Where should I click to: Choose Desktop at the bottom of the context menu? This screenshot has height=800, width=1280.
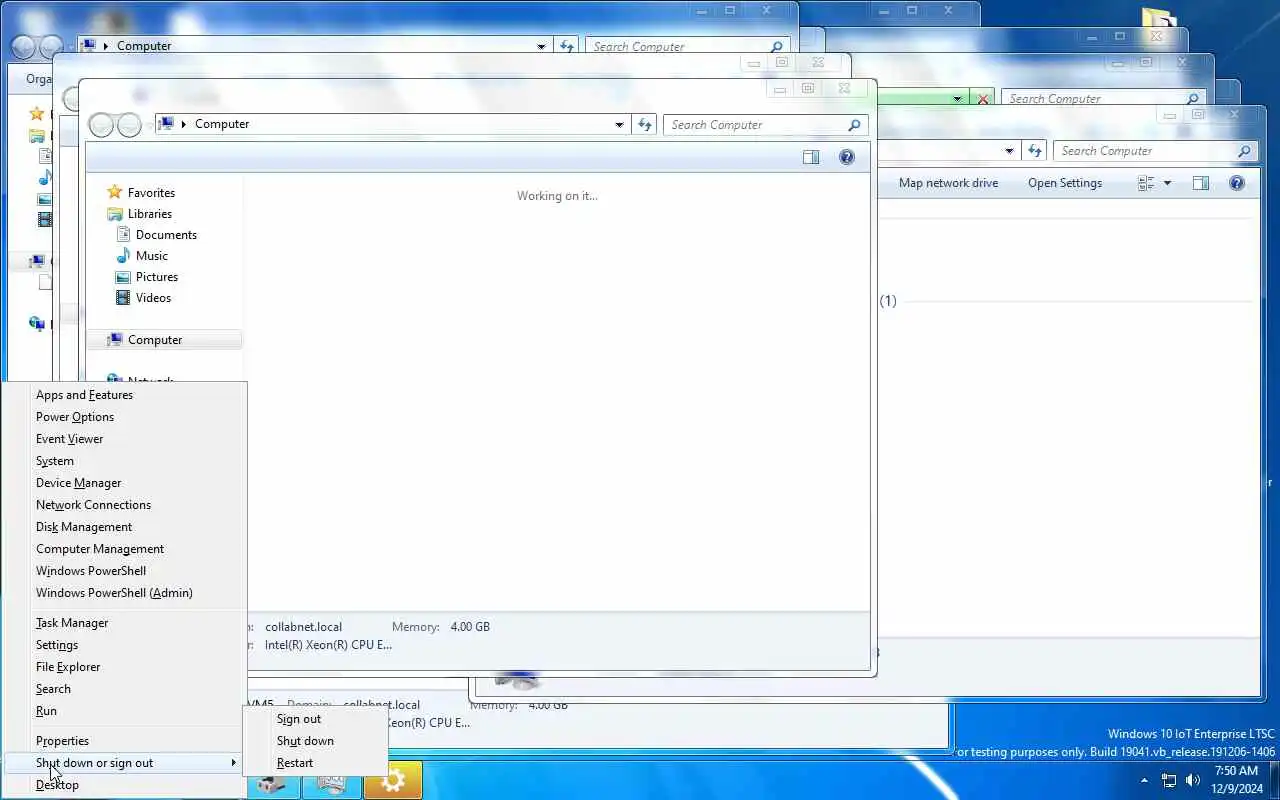[125, 785]
